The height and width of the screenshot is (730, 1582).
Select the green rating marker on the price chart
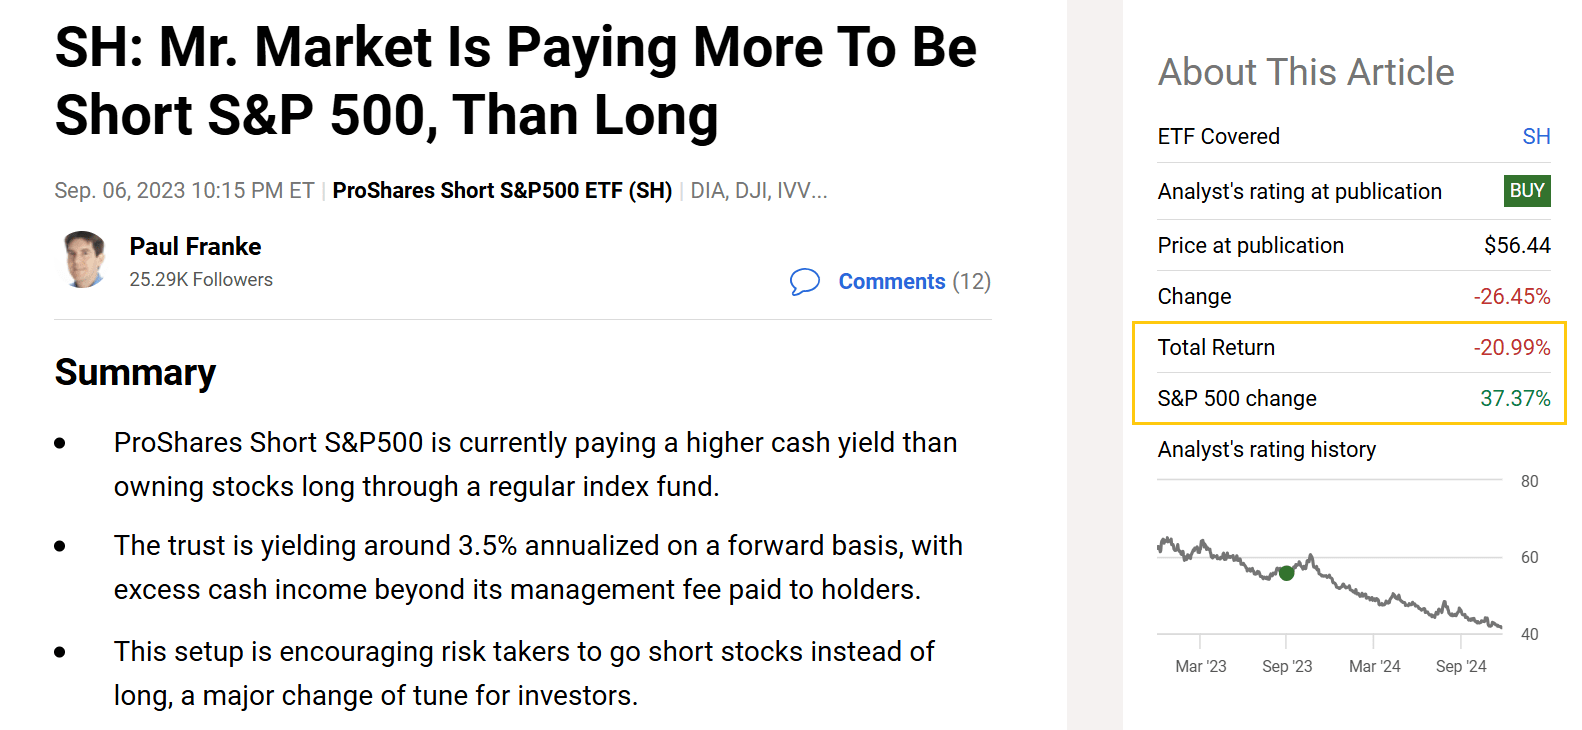click(1287, 573)
